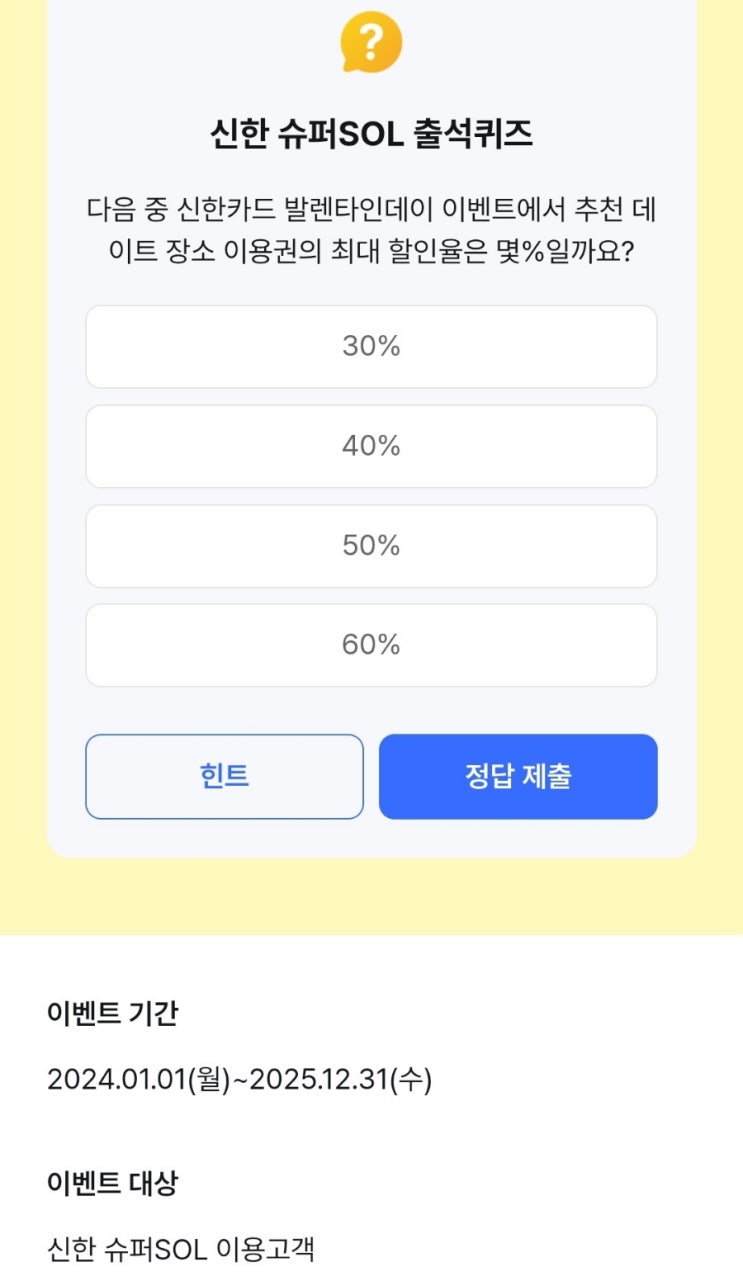The width and height of the screenshot is (743, 1281).
Task: Select the 30% answer option
Action: pyautogui.click(x=371, y=346)
